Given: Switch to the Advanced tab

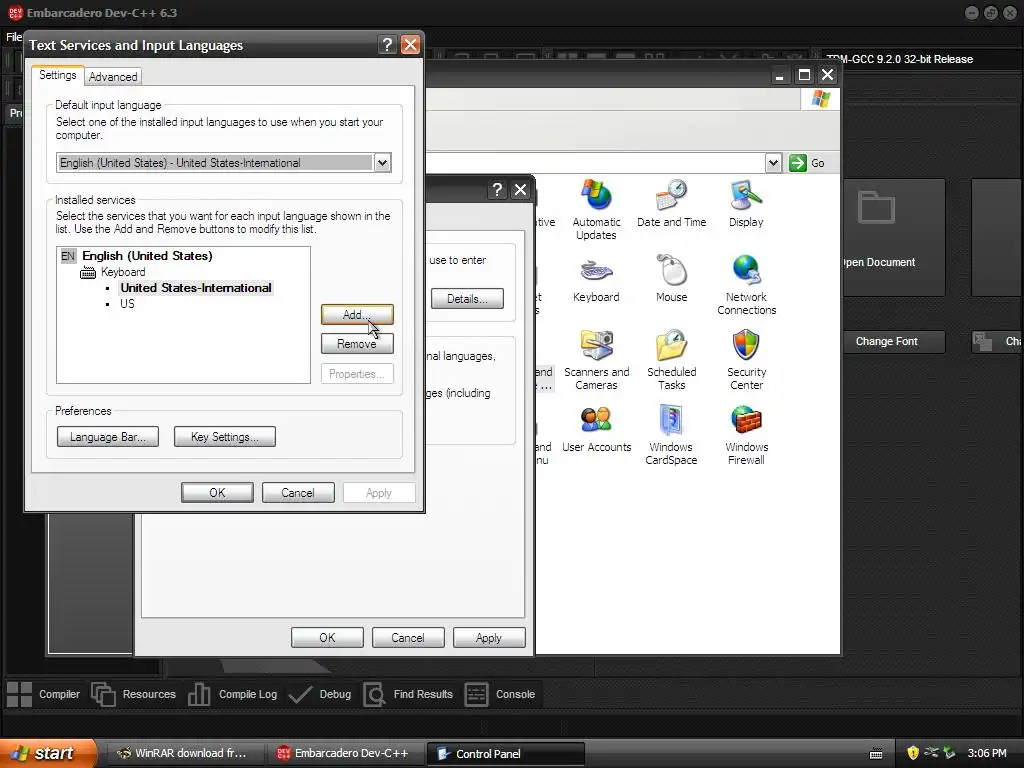Looking at the screenshot, I should pos(113,77).
